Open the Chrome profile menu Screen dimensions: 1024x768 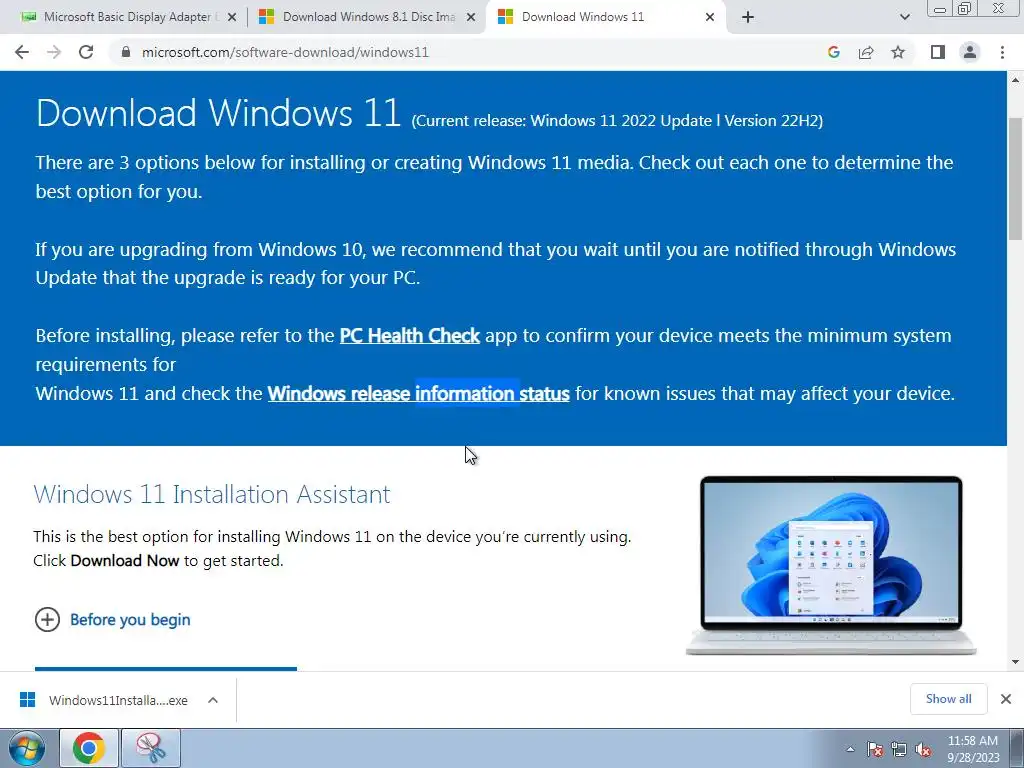(x=970, y=52)
